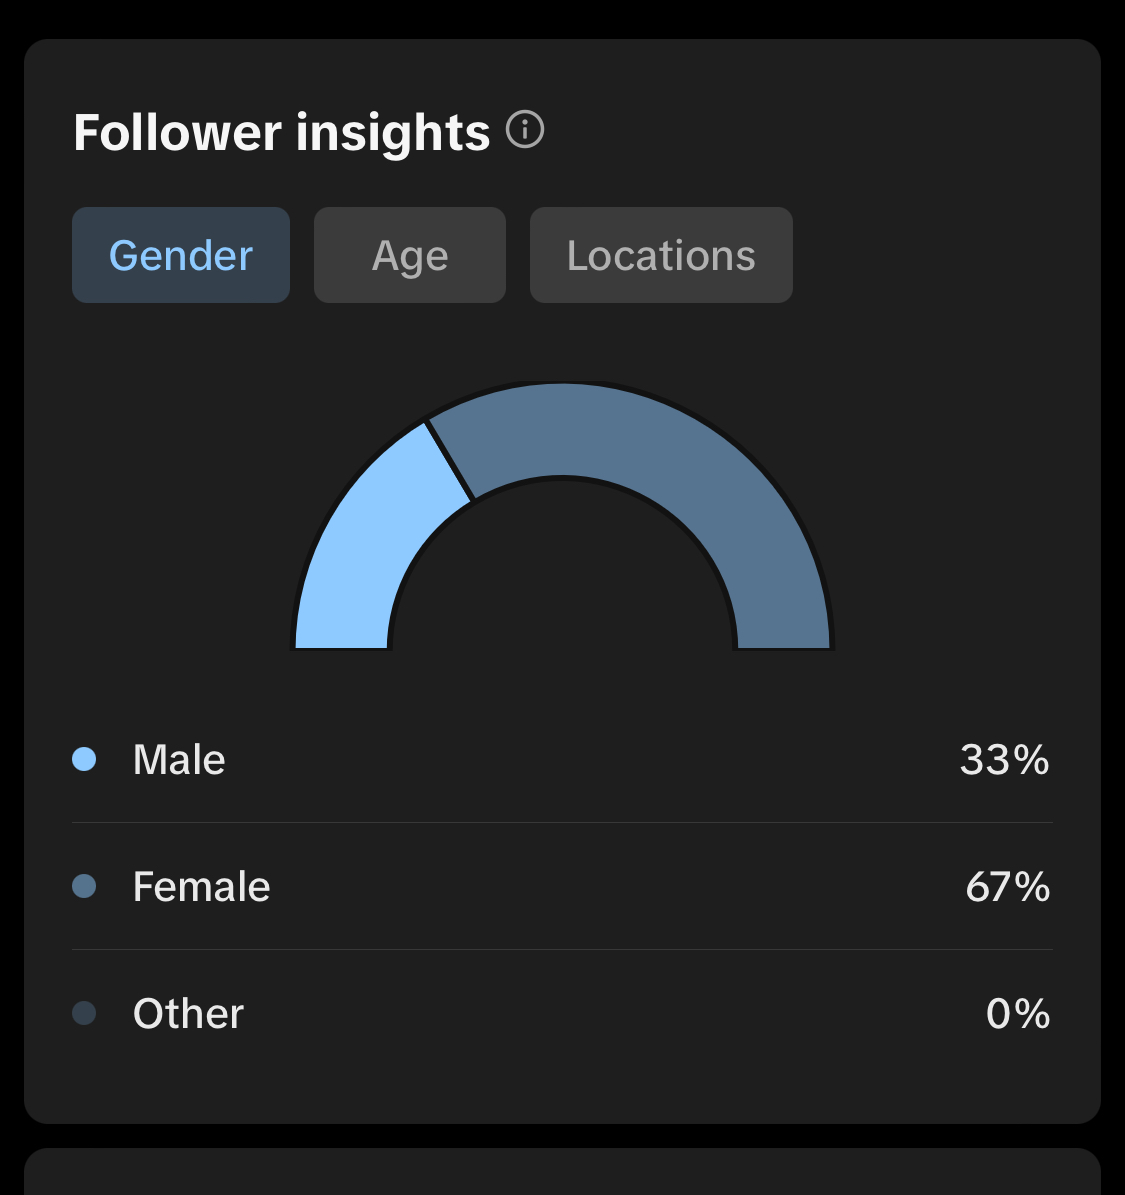This screenshot has height=1195, width=1125.
Task: Click the Male light-blue legend dot
Action: 84,759
